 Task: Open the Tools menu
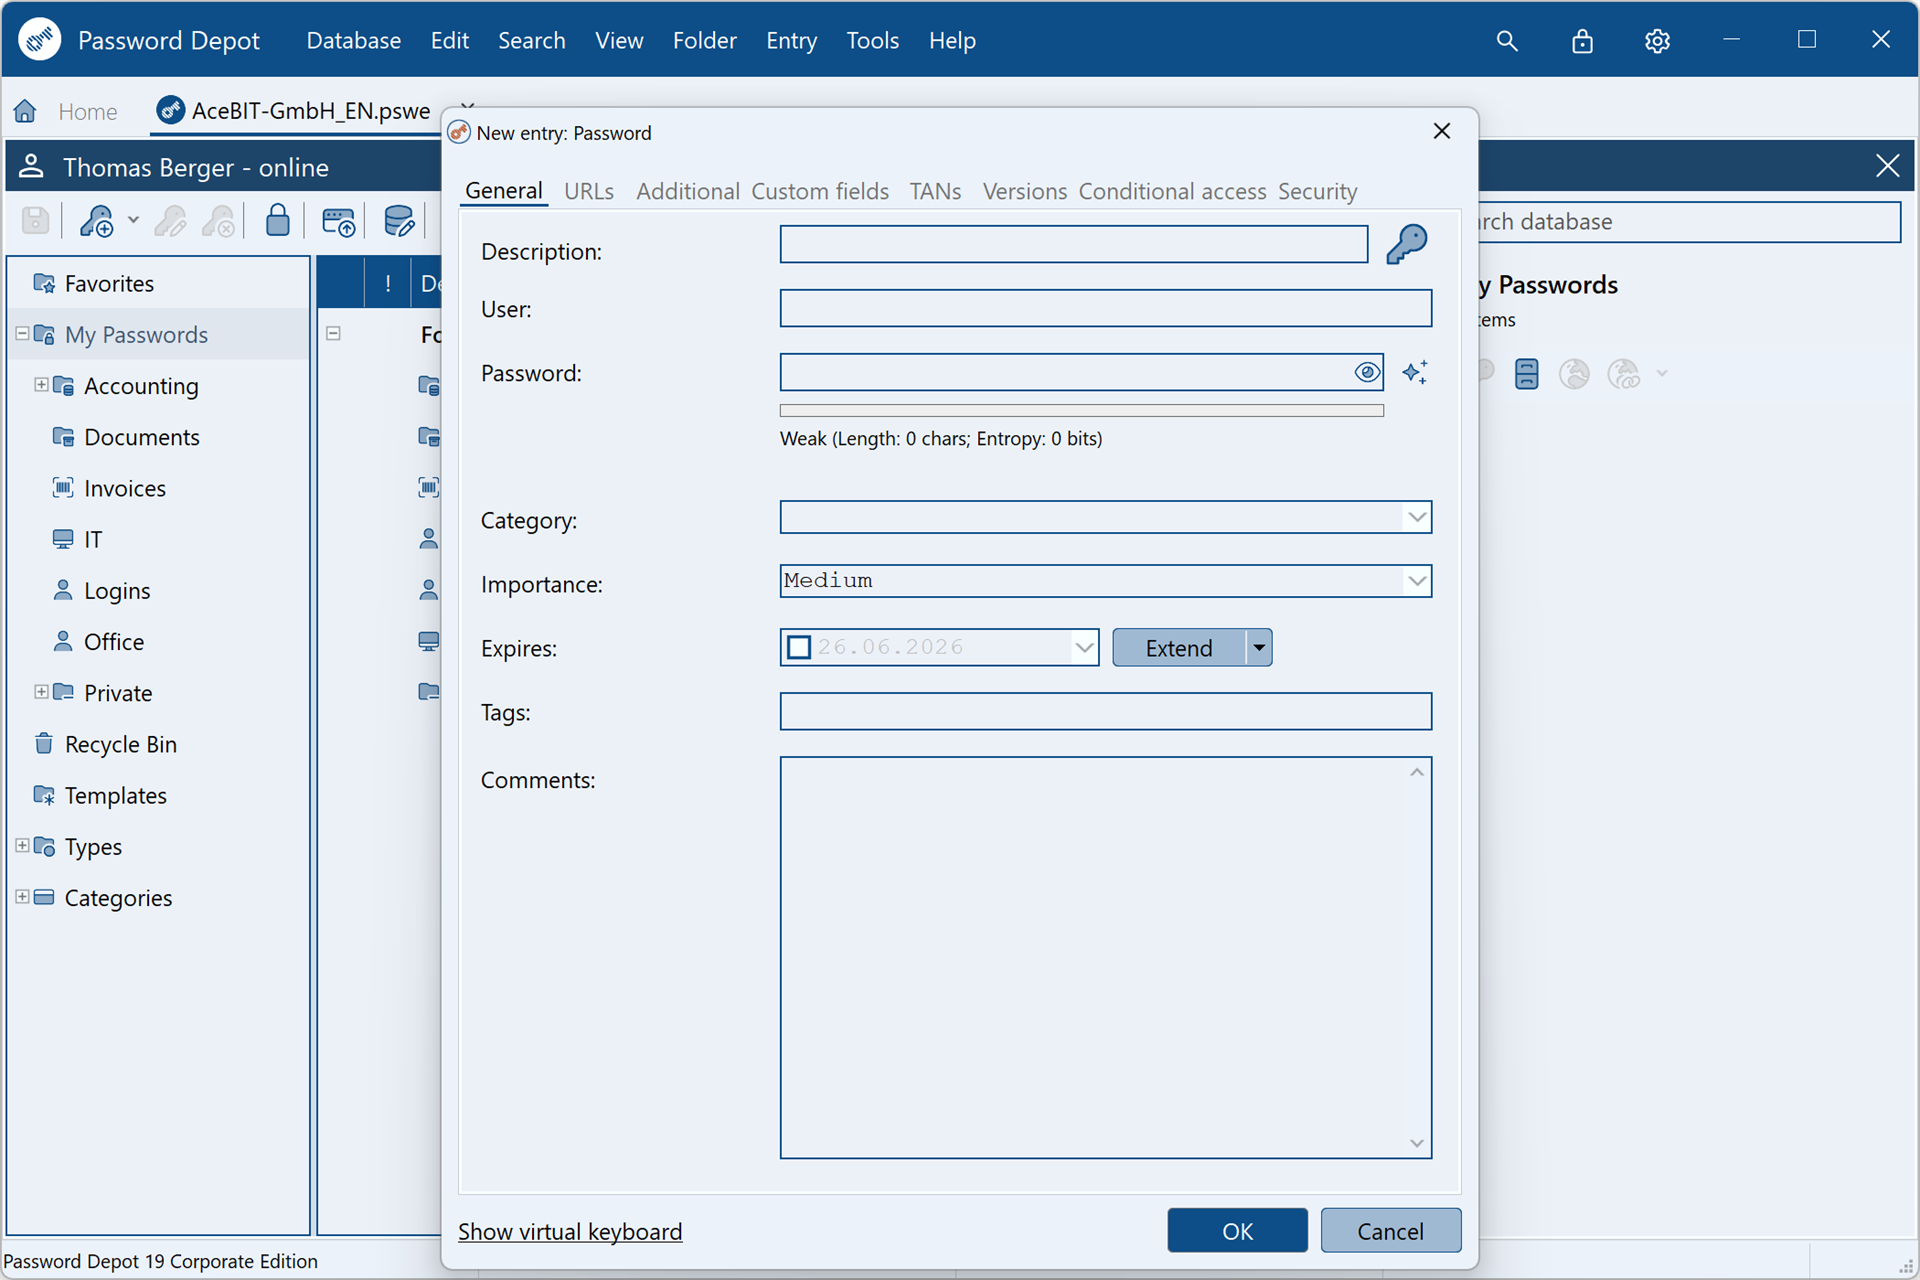[x=872, y=41]
